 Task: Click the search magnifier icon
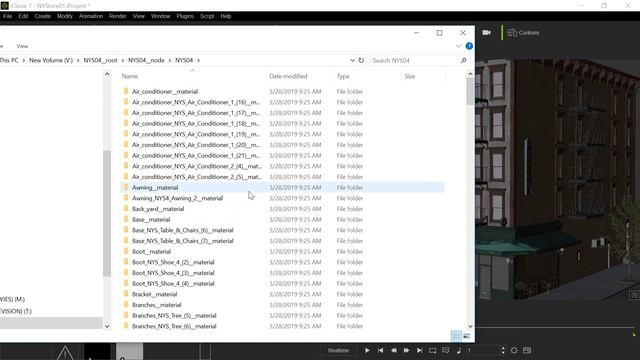[x=463, y=60]
